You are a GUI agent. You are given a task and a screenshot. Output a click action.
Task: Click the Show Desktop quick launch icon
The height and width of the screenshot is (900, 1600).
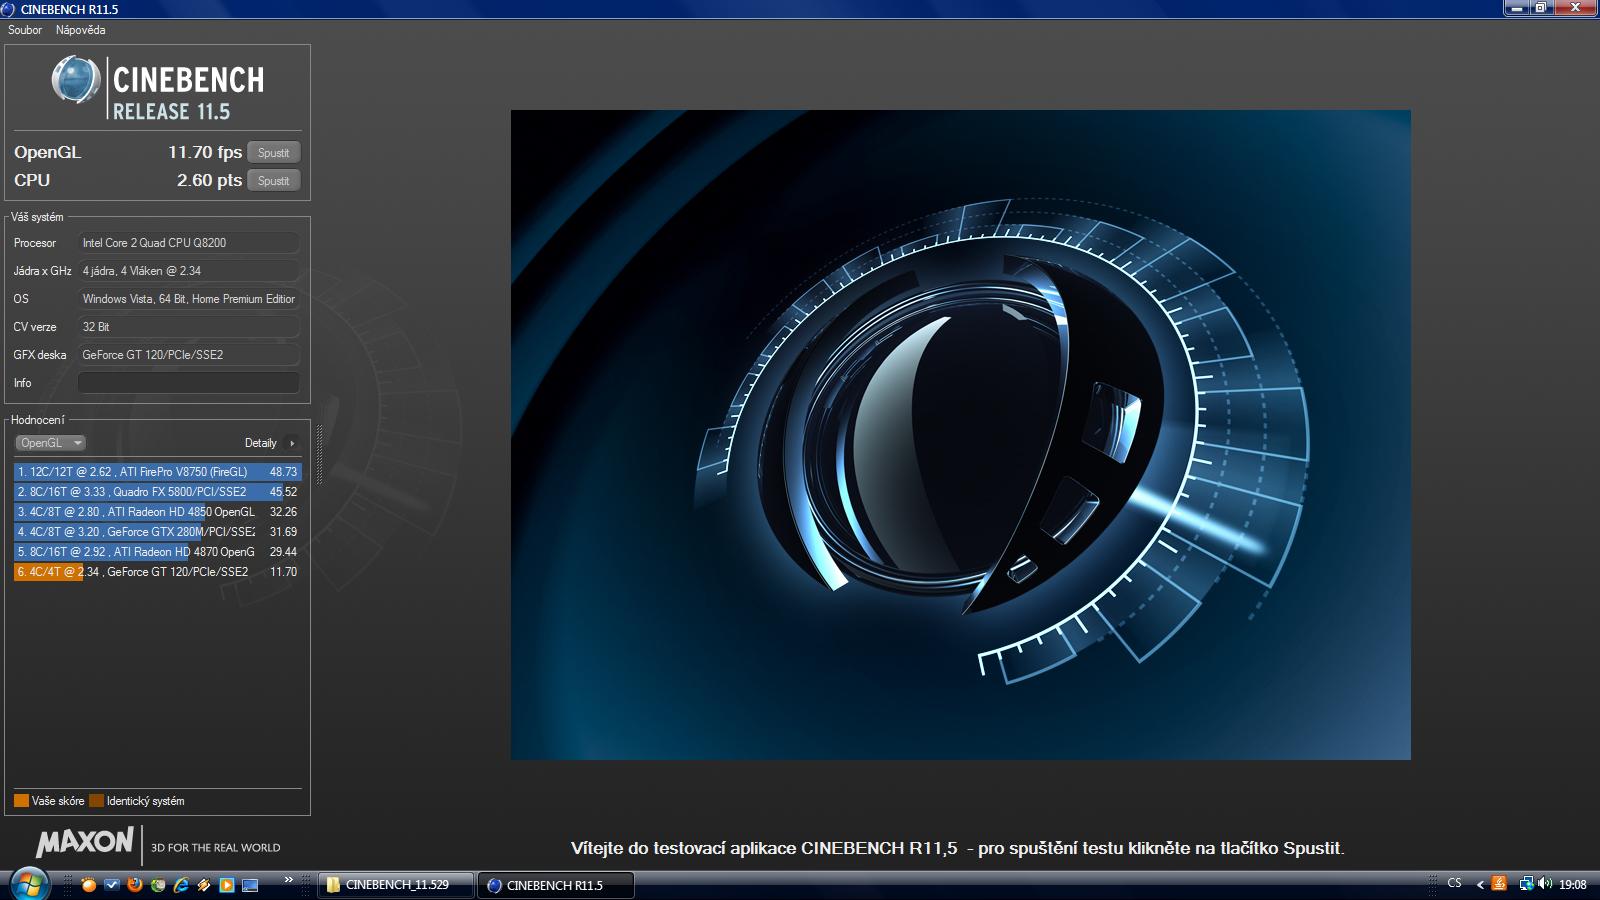(250, 885)
